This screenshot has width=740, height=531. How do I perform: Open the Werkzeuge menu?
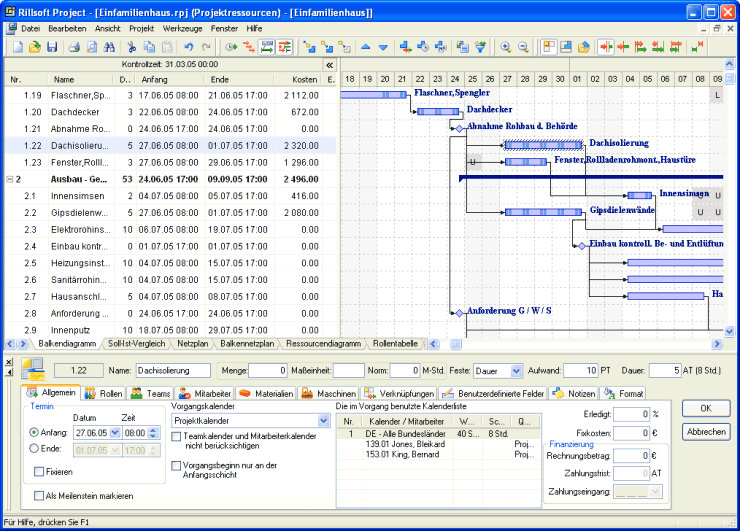point(182,28)
